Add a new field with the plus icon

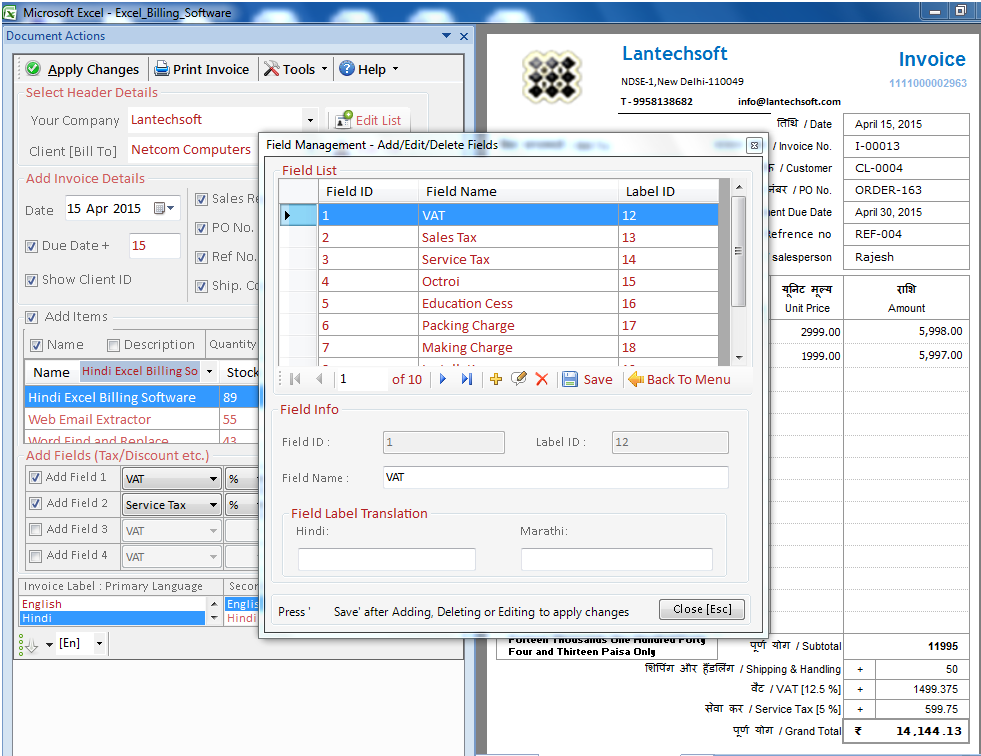tap(496, 379)
